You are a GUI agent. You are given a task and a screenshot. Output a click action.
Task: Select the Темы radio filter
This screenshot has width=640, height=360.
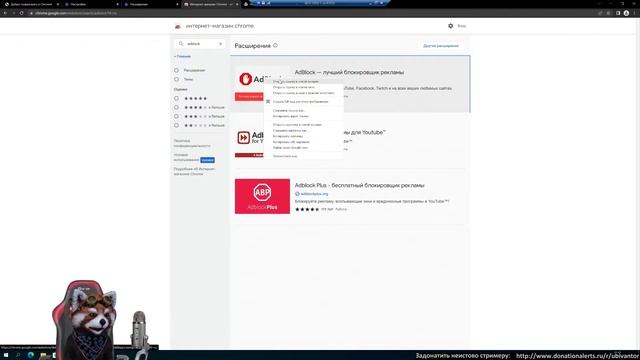(176, 79)
